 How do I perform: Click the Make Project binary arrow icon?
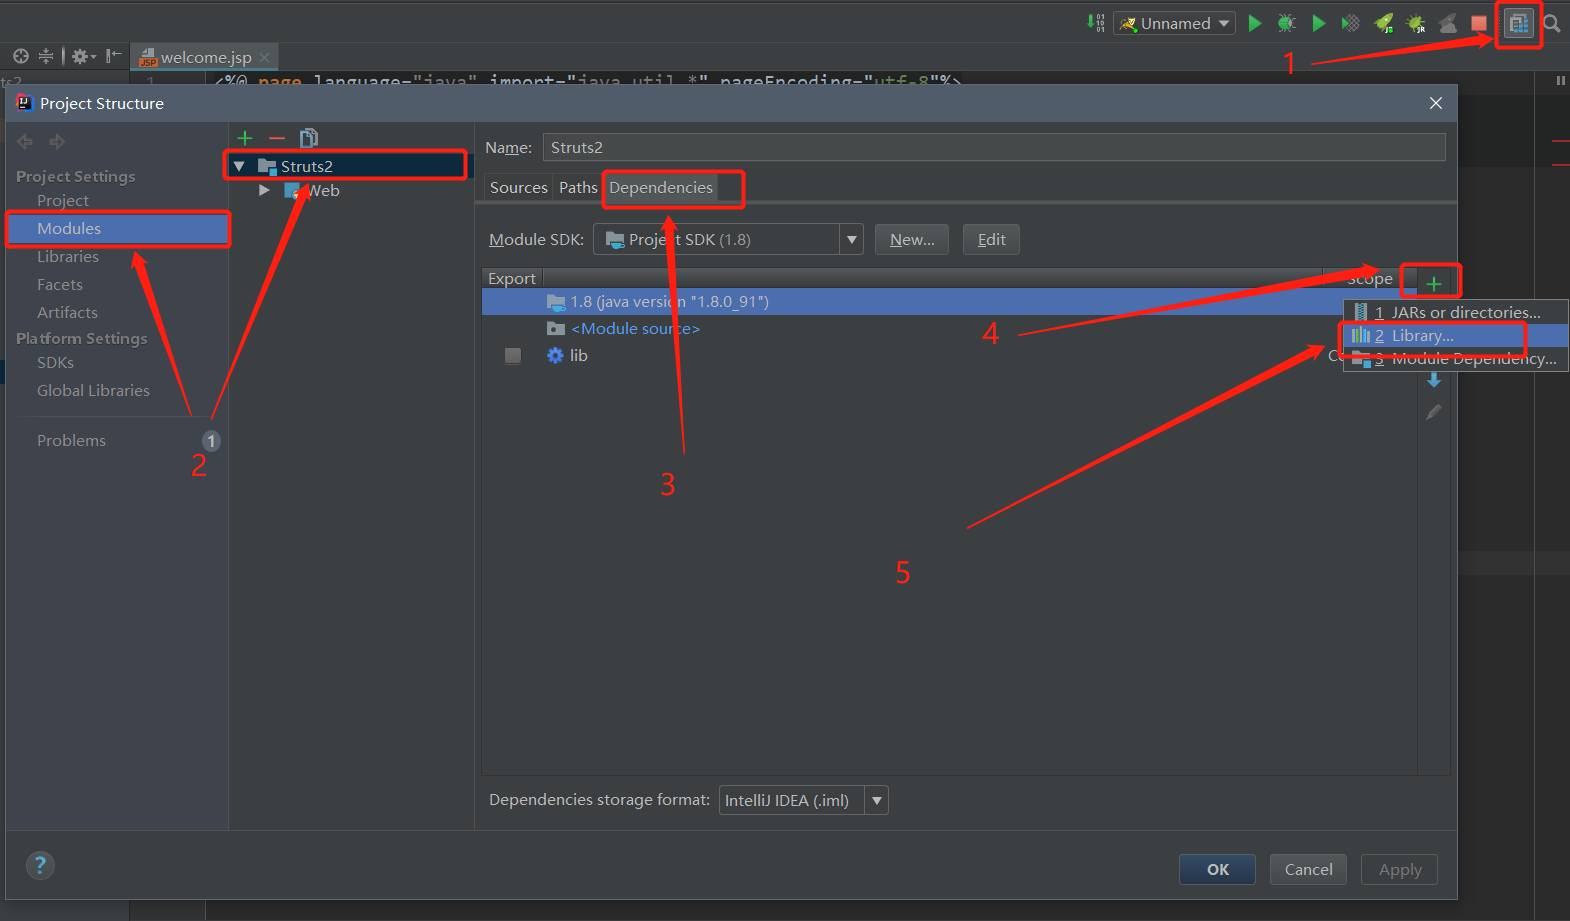click(x=1096, y=22)
